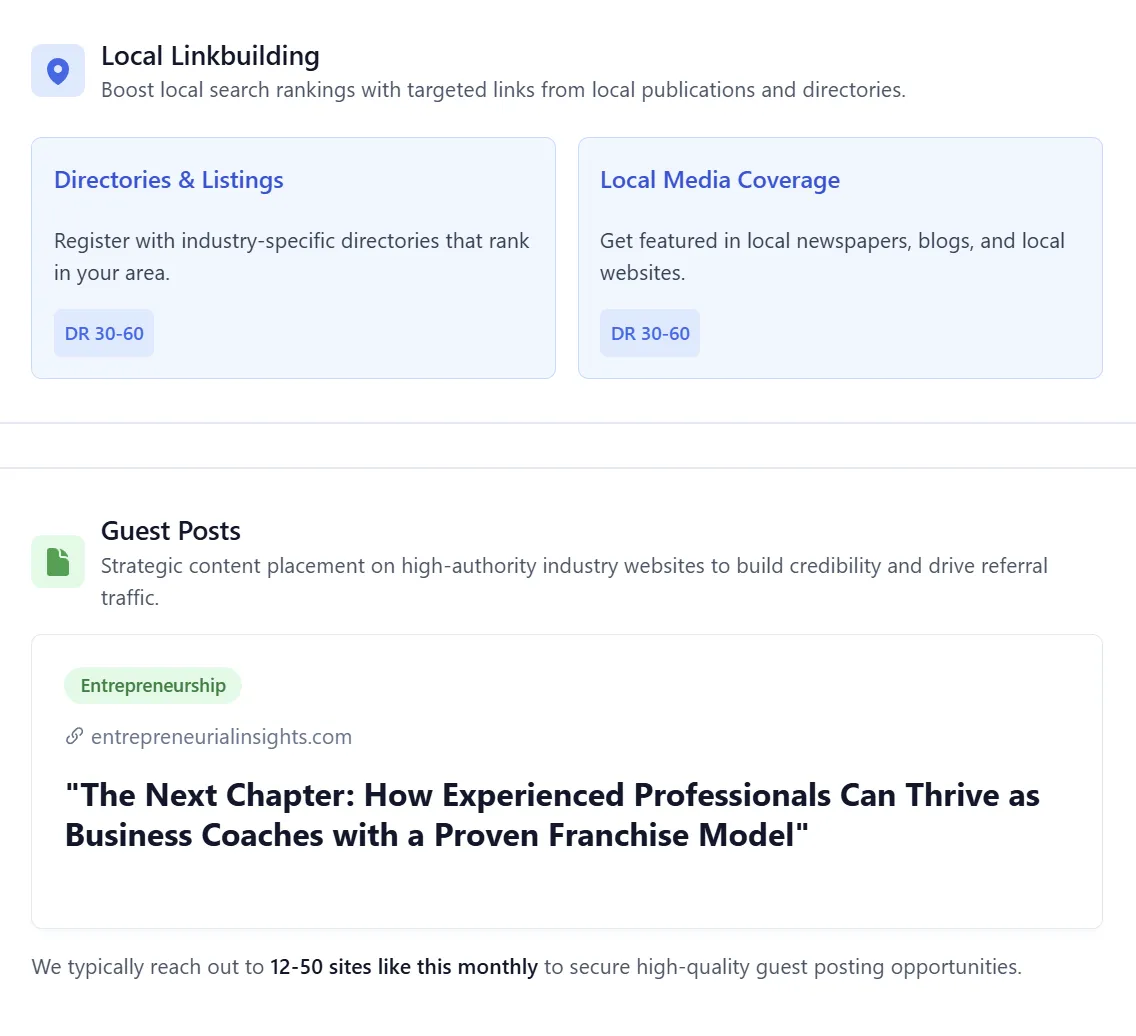Open the Directories & Listings heading
This screenshot has width=1136, height=1036.
[x=169, y=180]
